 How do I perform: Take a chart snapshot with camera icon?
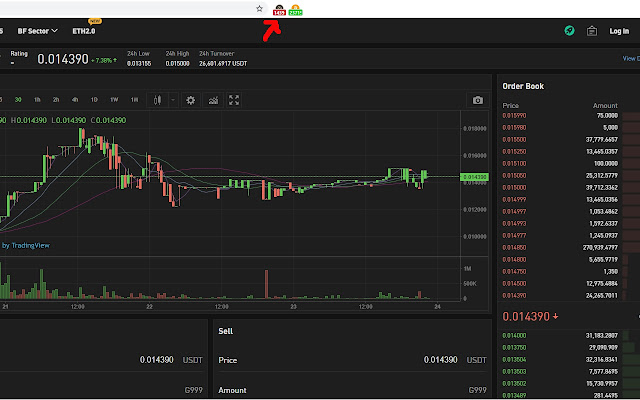click(x=478, y=100)
